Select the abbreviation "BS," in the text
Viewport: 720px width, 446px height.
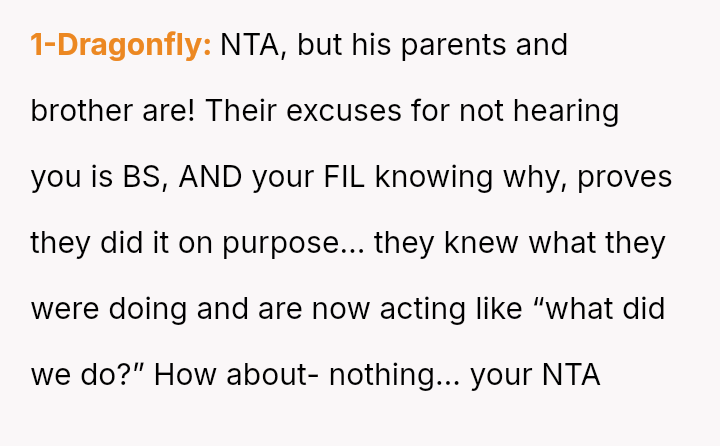pos(145,178)
